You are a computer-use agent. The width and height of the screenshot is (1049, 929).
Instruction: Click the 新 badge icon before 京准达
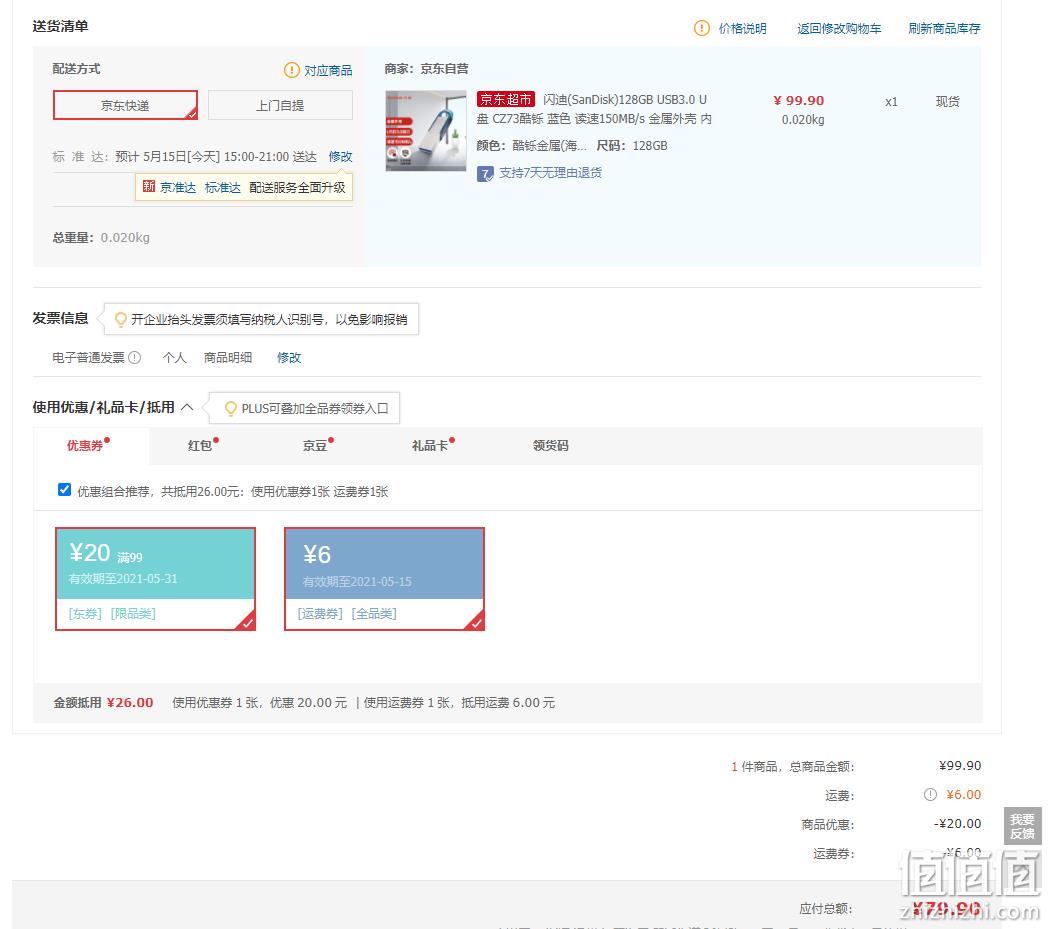click(x=149, y=187)
